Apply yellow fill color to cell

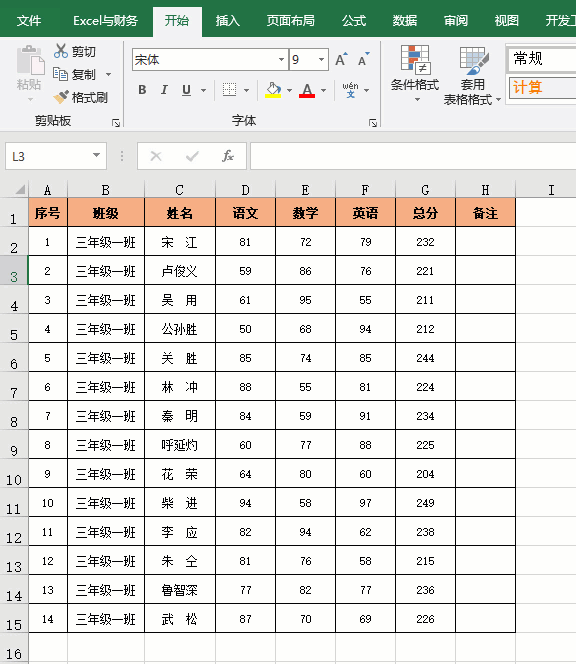point(273,90)
